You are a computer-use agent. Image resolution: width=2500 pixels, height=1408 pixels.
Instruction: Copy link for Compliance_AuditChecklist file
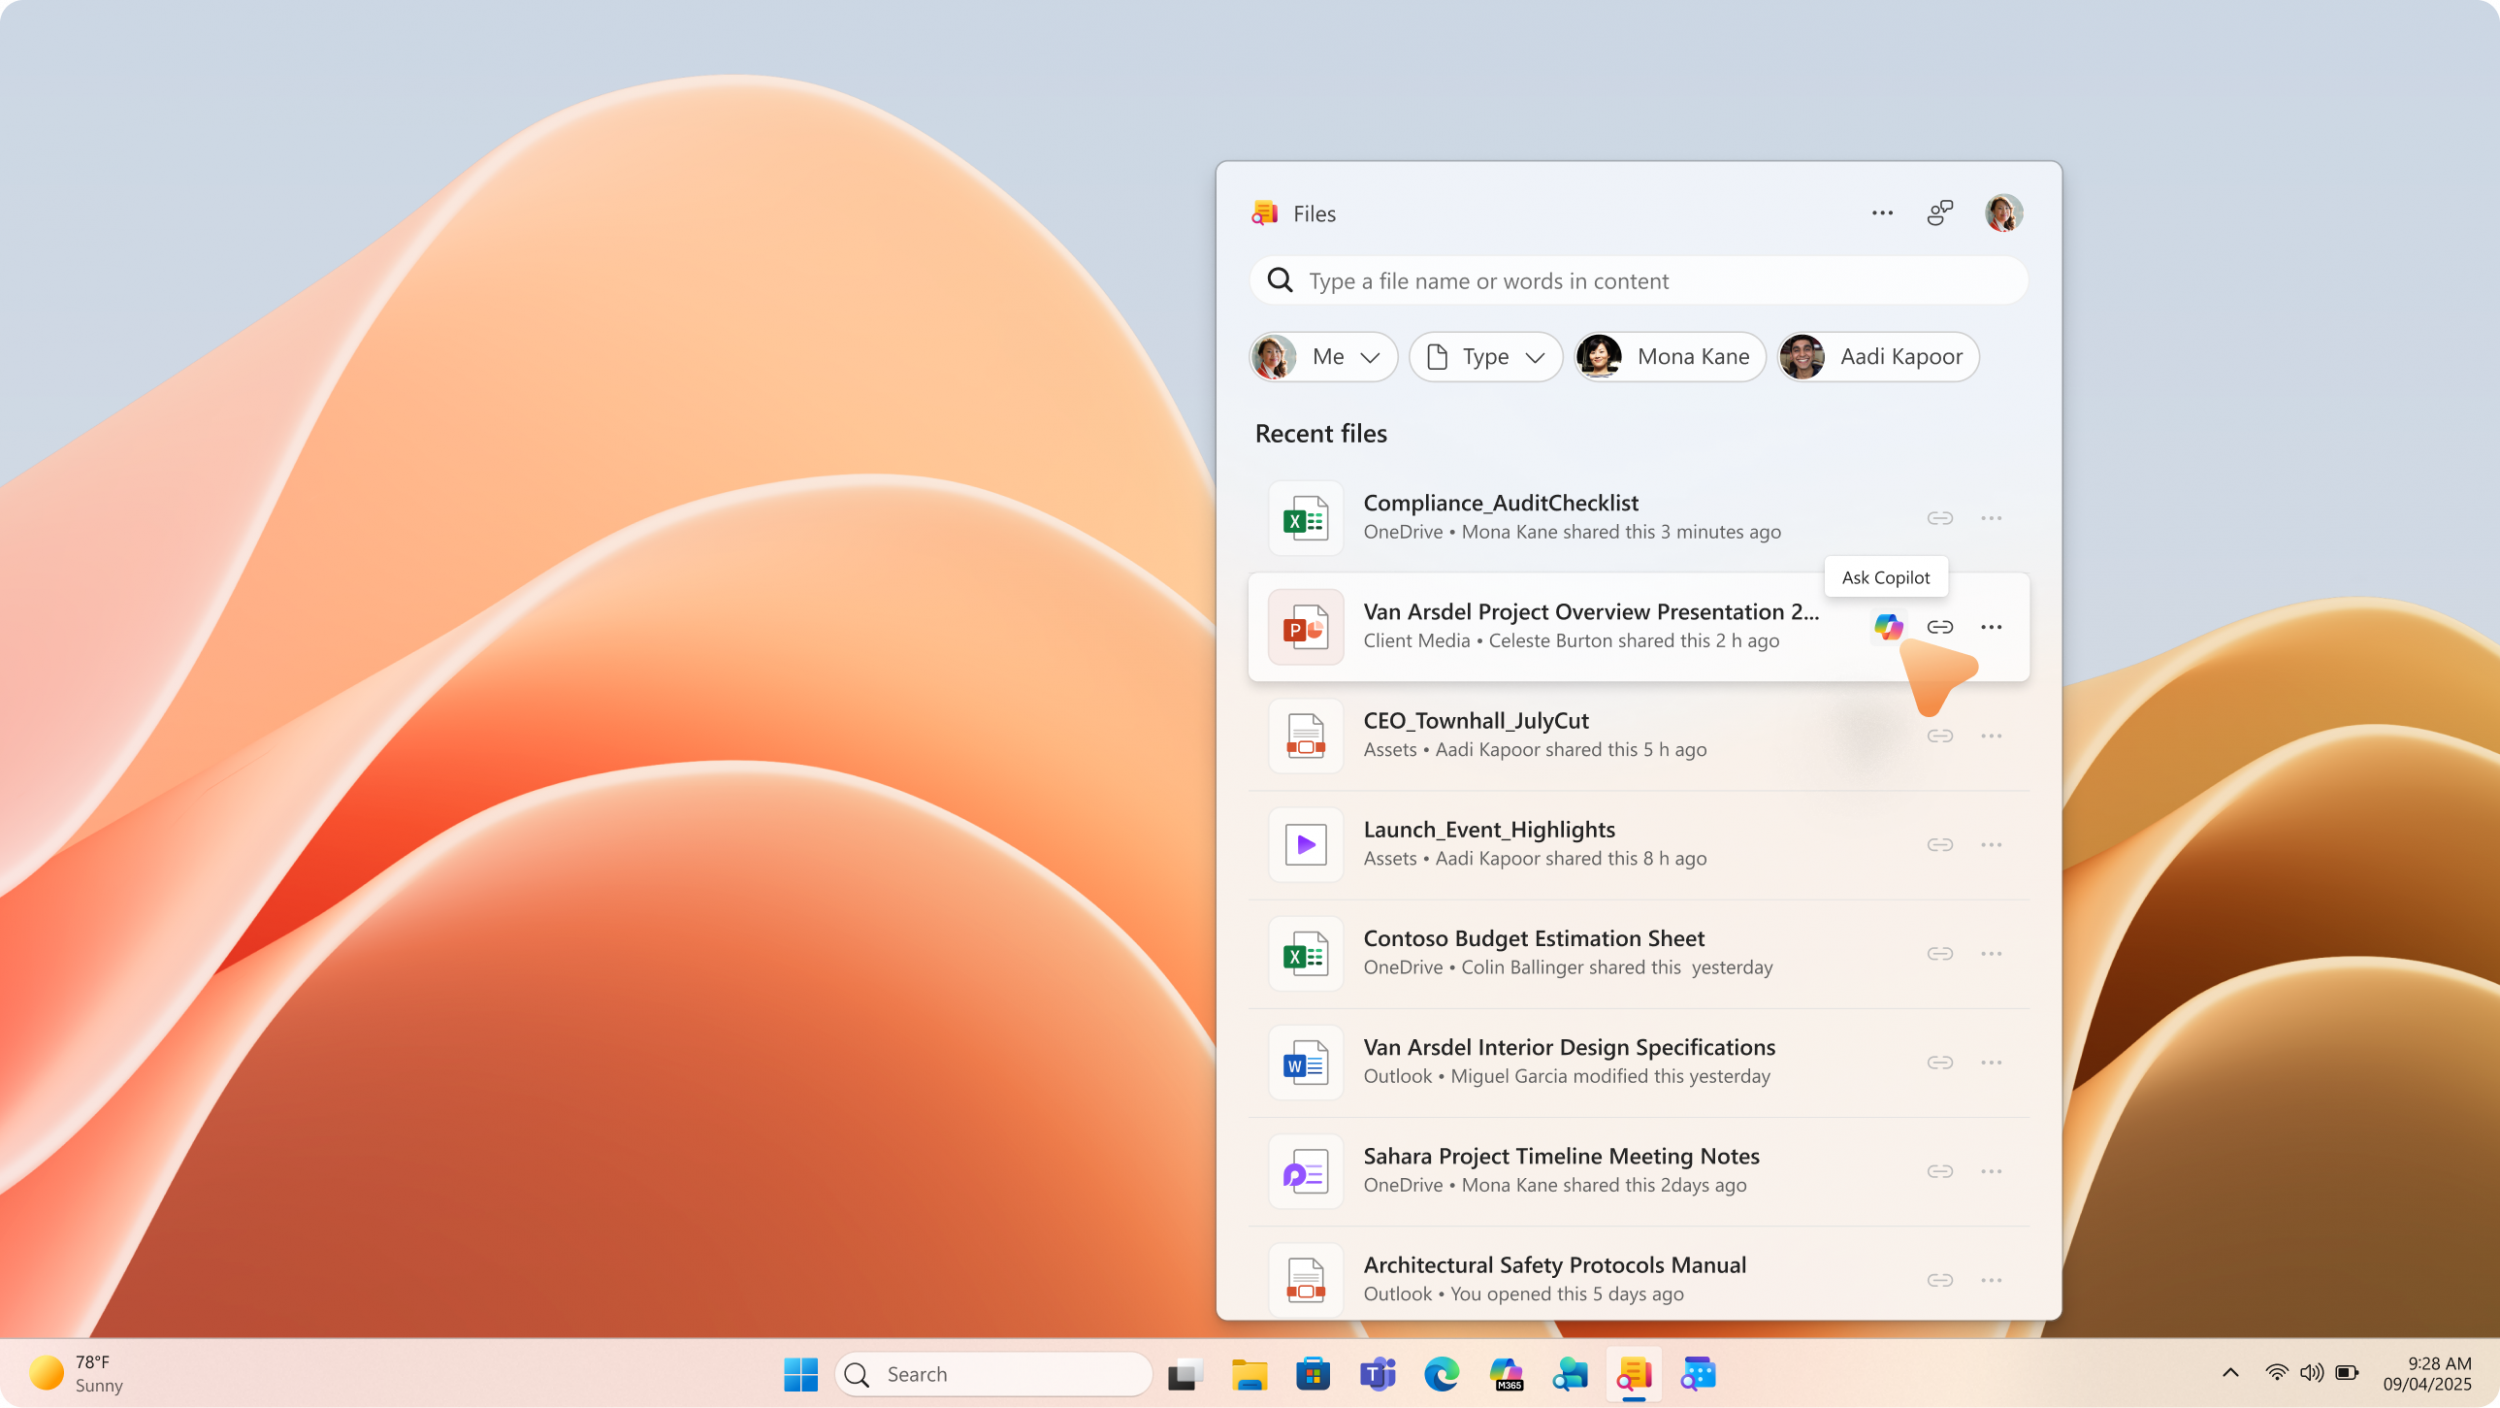[1940, 517]
